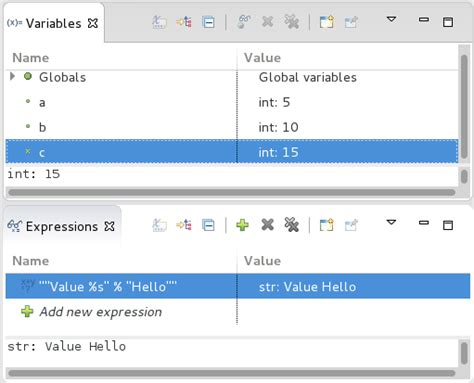Click Pin to Debug Context in Expressions toolbar

pos(351,225)
